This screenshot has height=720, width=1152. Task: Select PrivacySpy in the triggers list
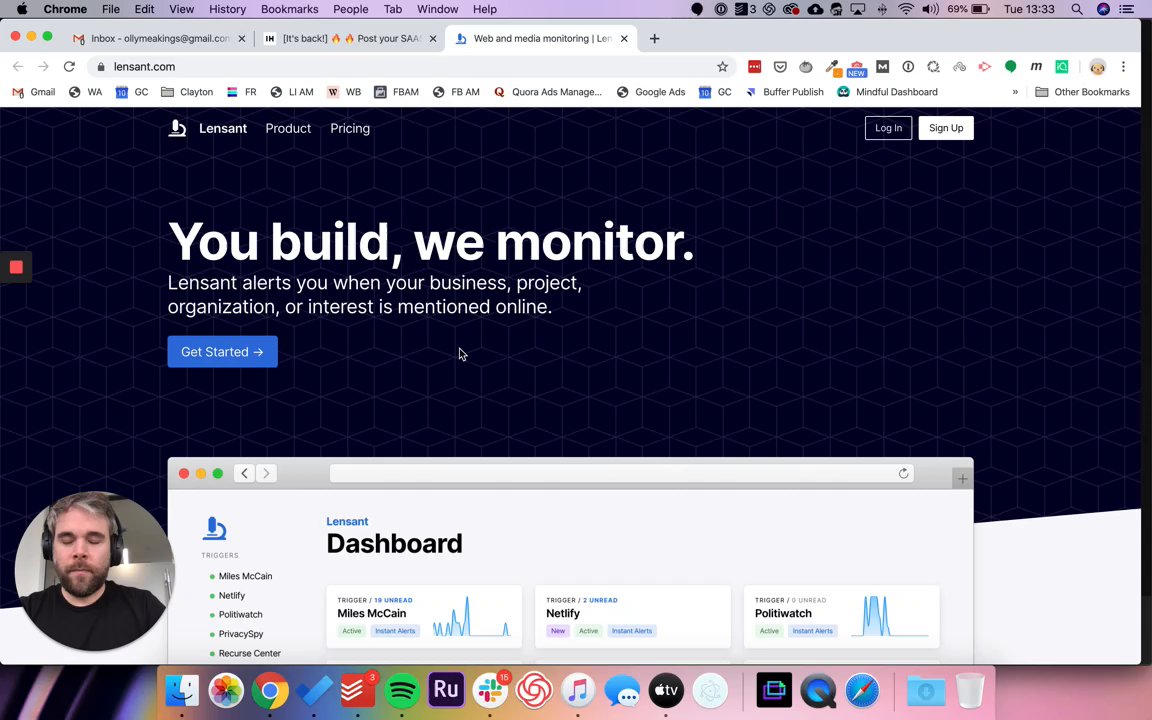click(240, 634)
